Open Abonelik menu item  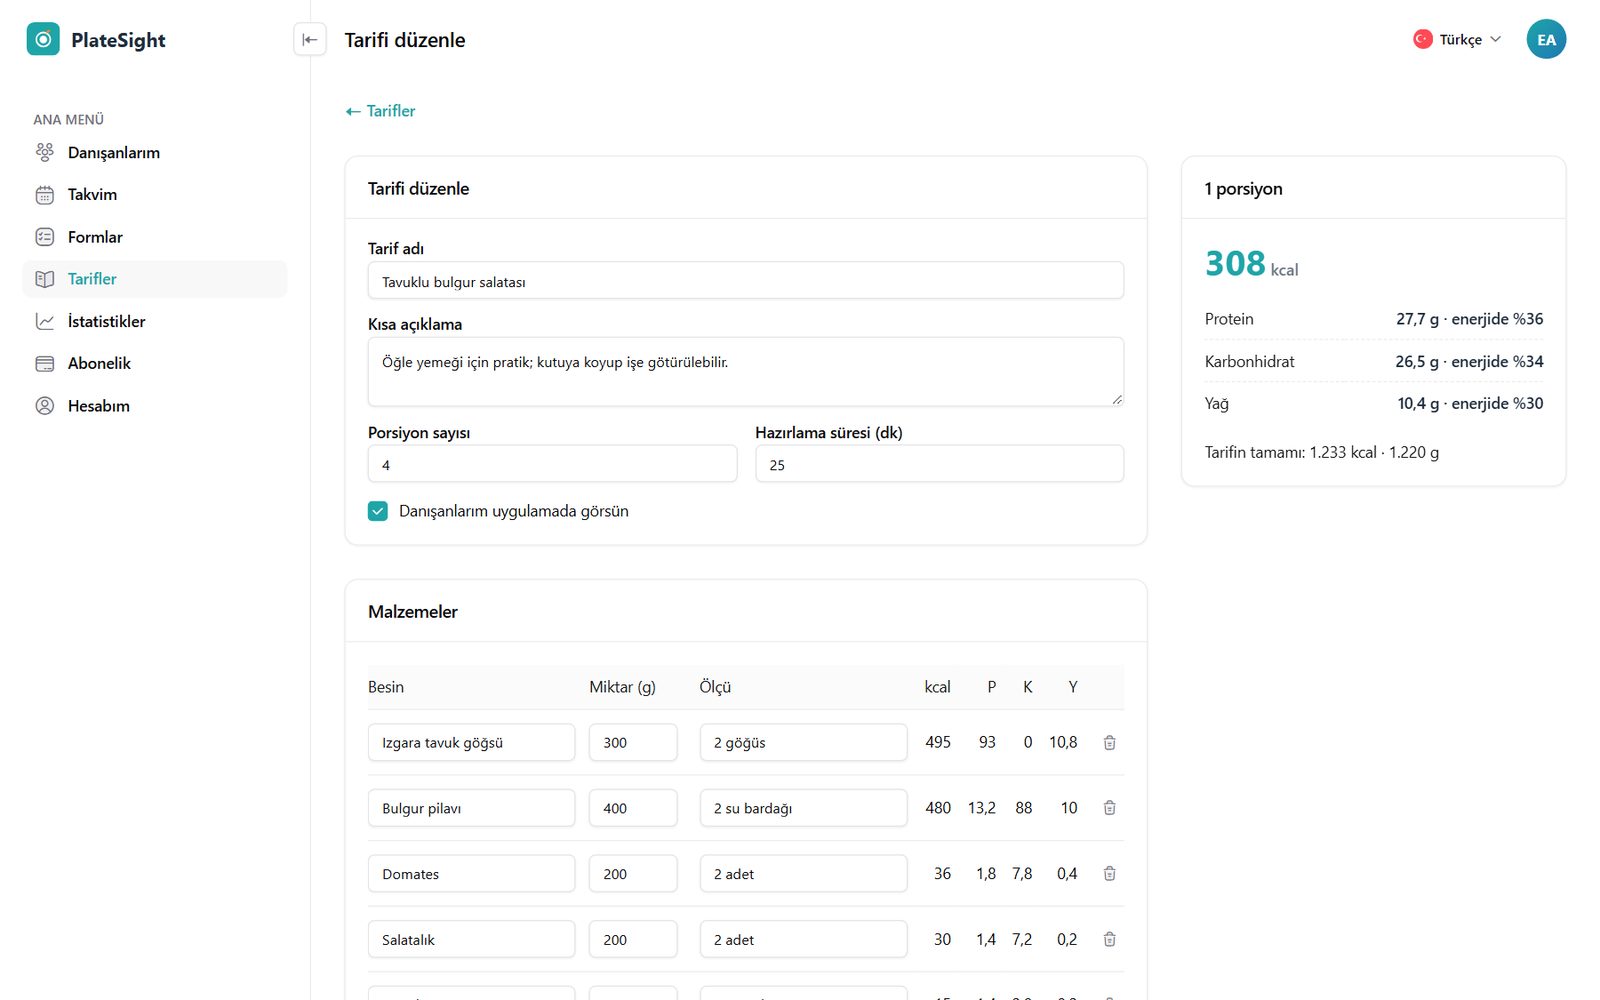(x=154, y=363)
